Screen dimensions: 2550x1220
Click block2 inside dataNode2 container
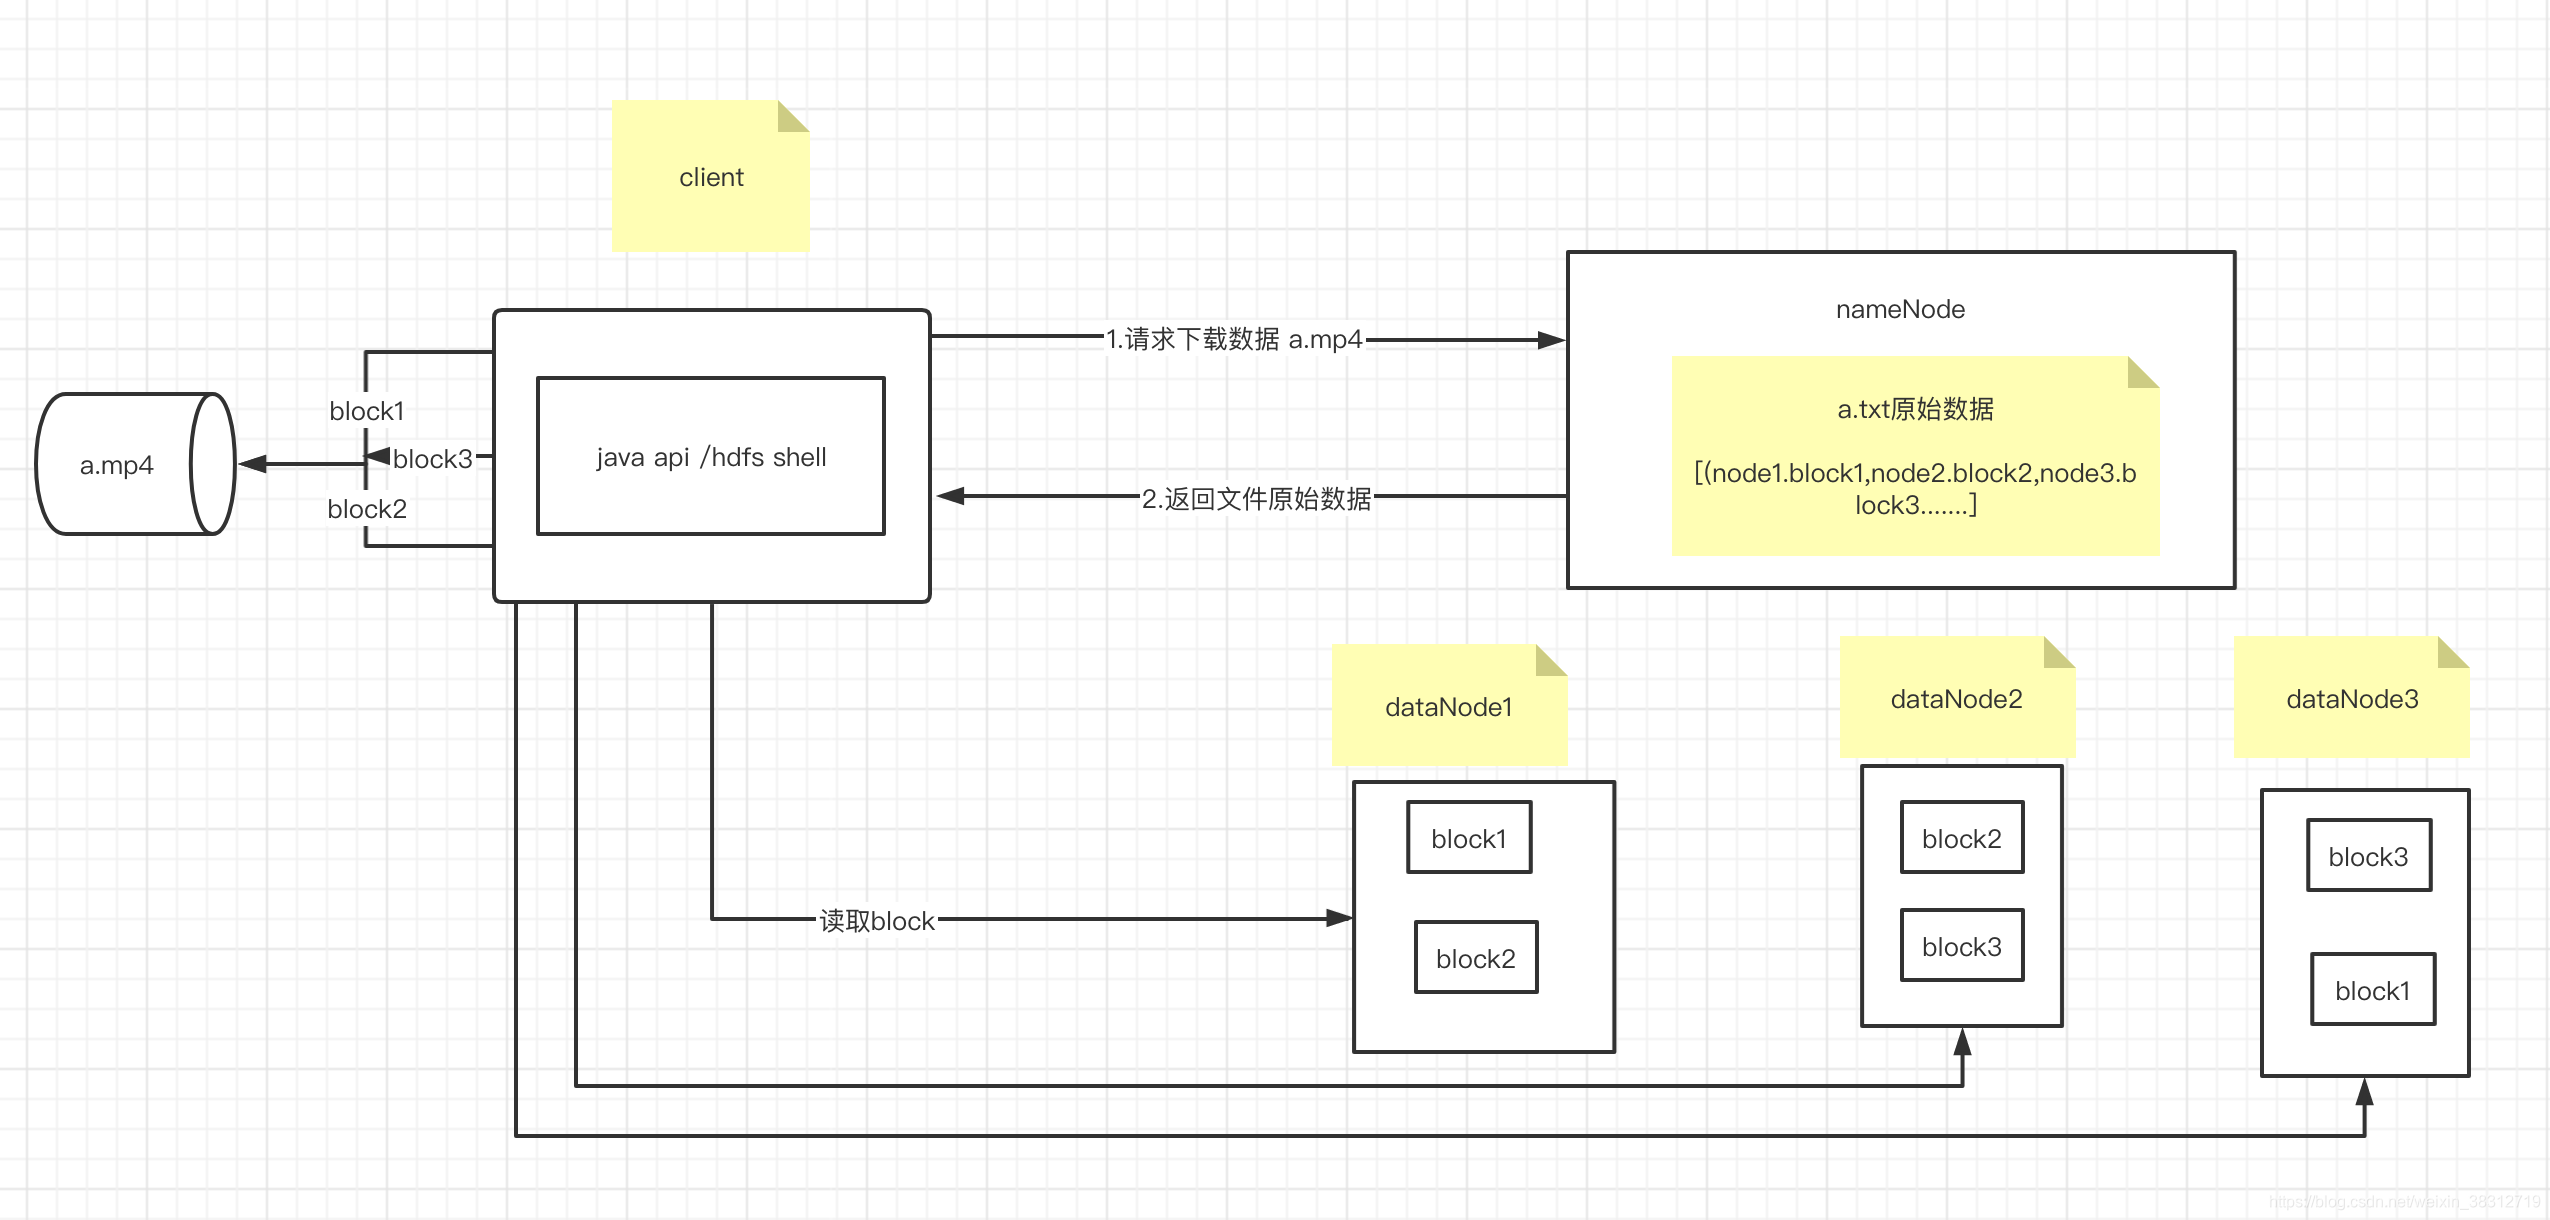click(1962, 838)
